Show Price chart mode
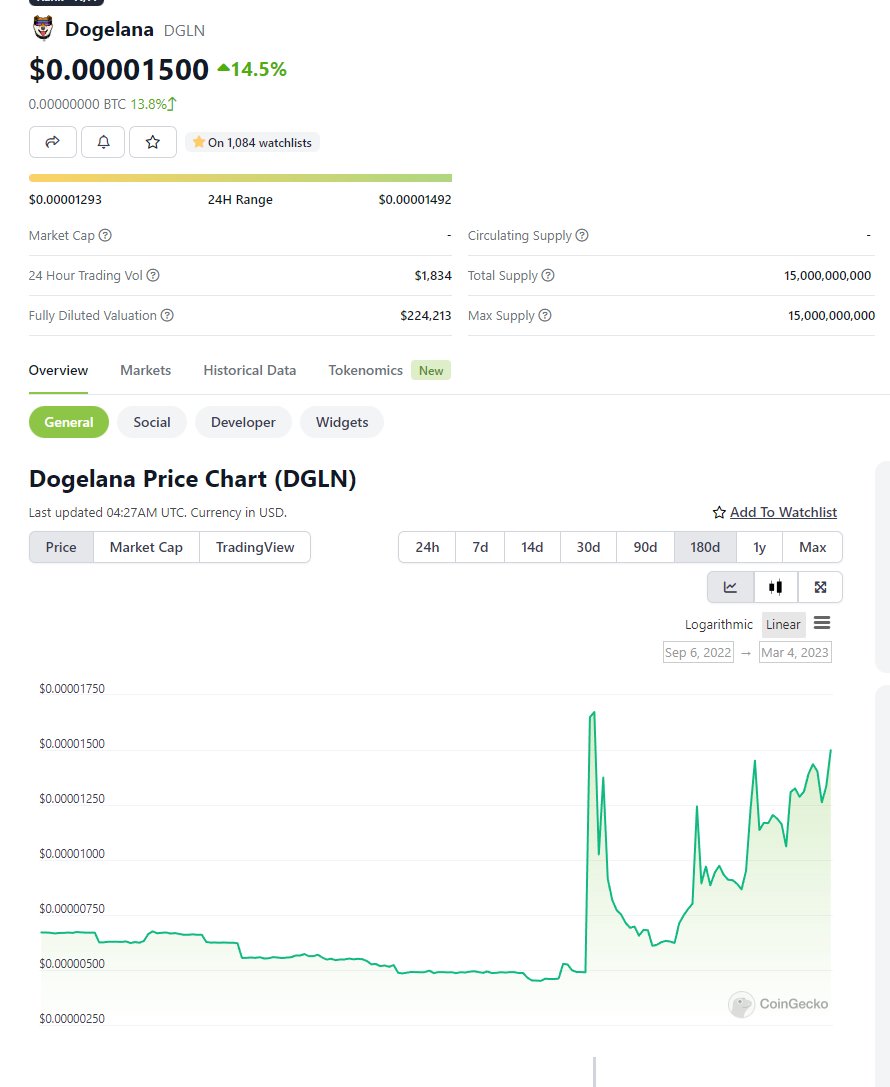The image size is (890, 1087). (61, 547)
